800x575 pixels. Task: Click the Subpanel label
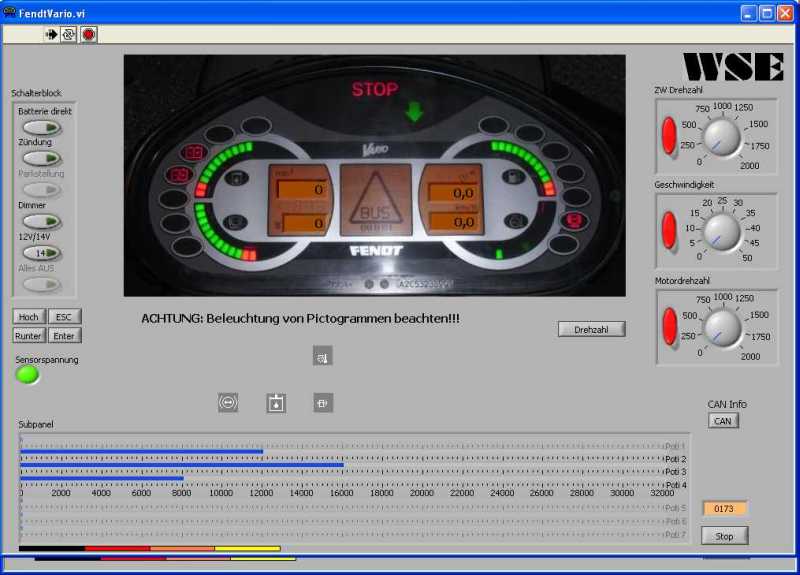[x=36, y=424]
